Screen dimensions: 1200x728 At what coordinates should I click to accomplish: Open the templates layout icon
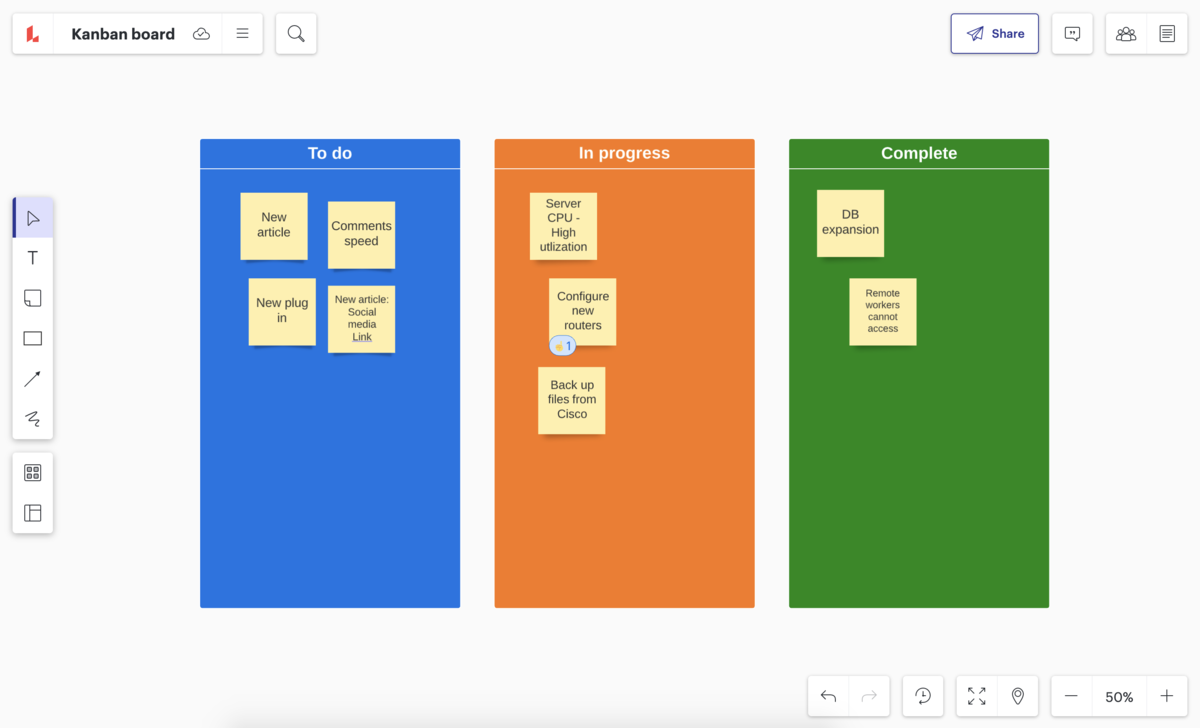[x=33, y=513]
